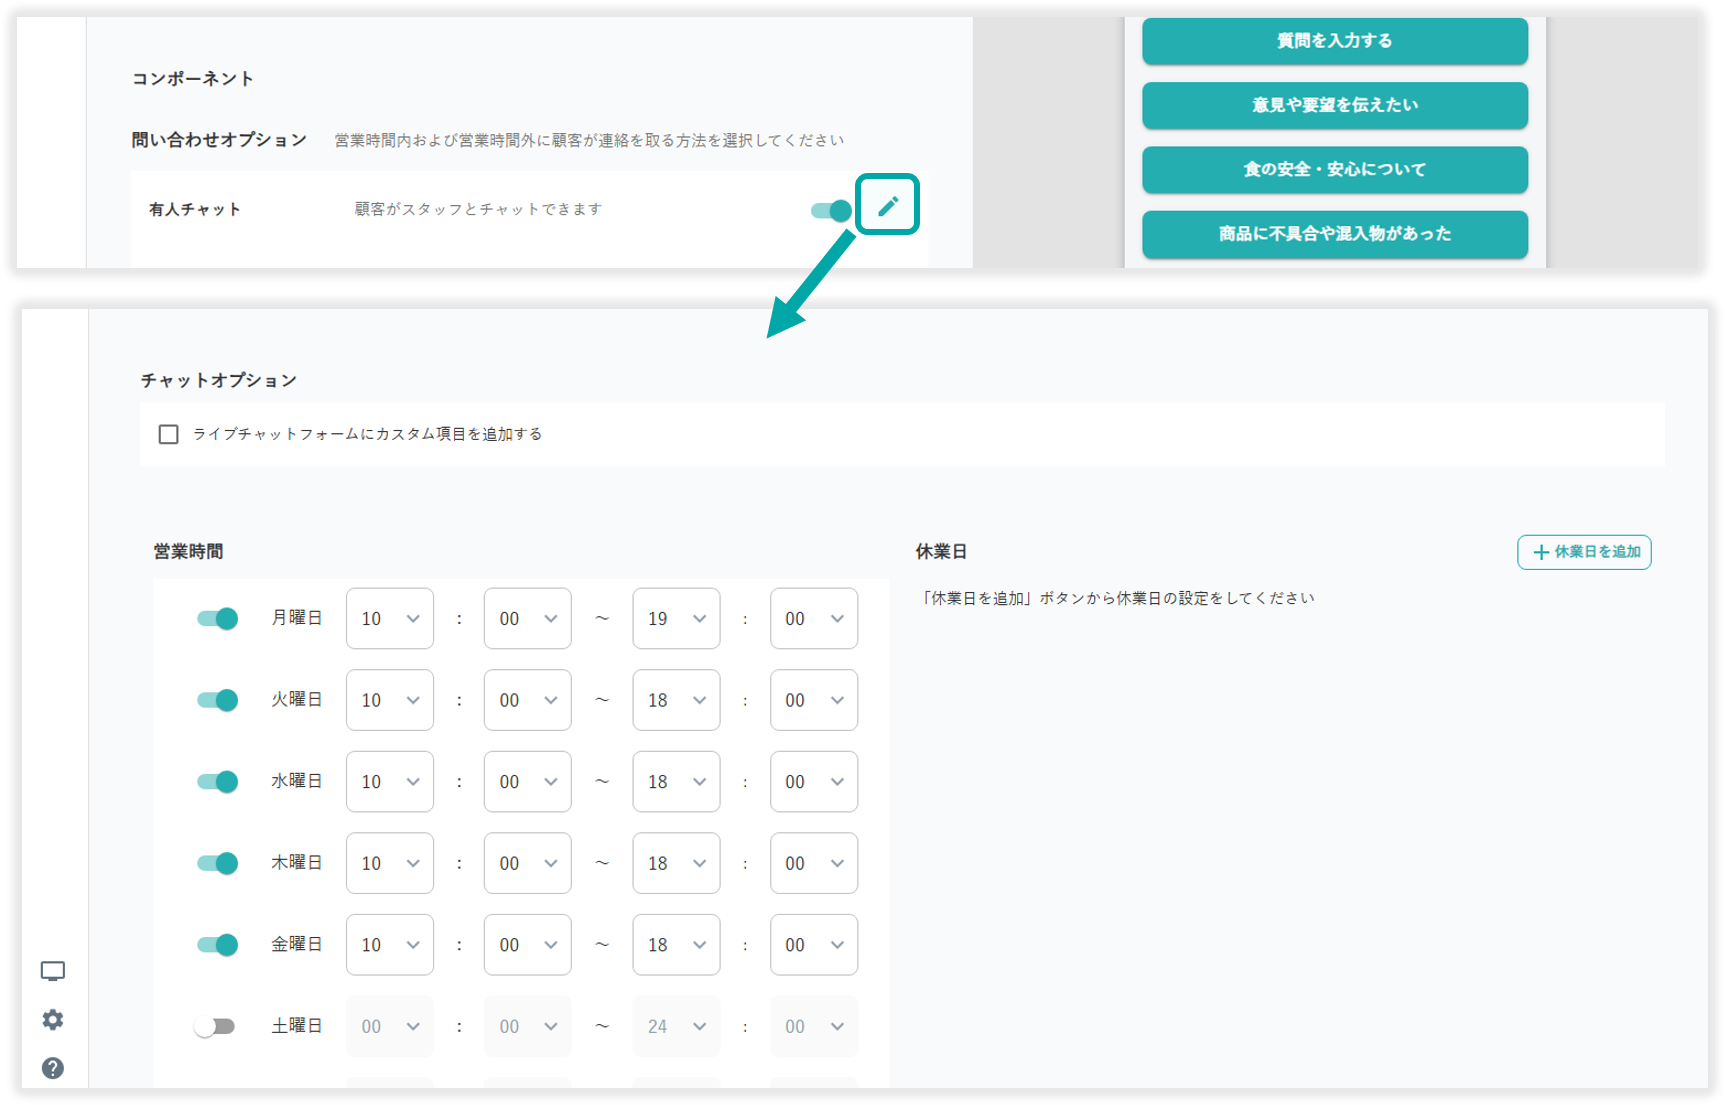The height and width of the screenshot is (1105, 1725).
Task: Open 月曜日 end minute dropdown
Action: click(x=814, y=619)
